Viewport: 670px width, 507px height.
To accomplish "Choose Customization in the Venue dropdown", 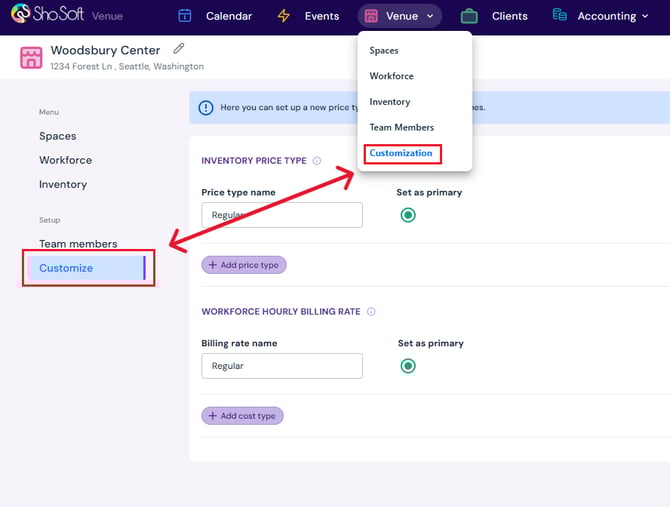I will pos(401,153).
